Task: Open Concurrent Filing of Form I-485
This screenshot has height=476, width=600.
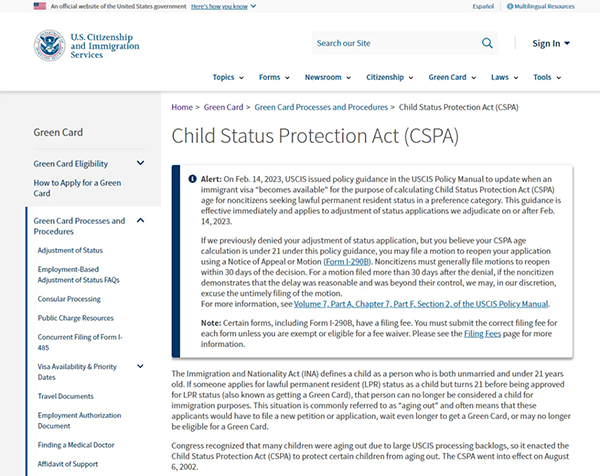Action: pos(80,342)
